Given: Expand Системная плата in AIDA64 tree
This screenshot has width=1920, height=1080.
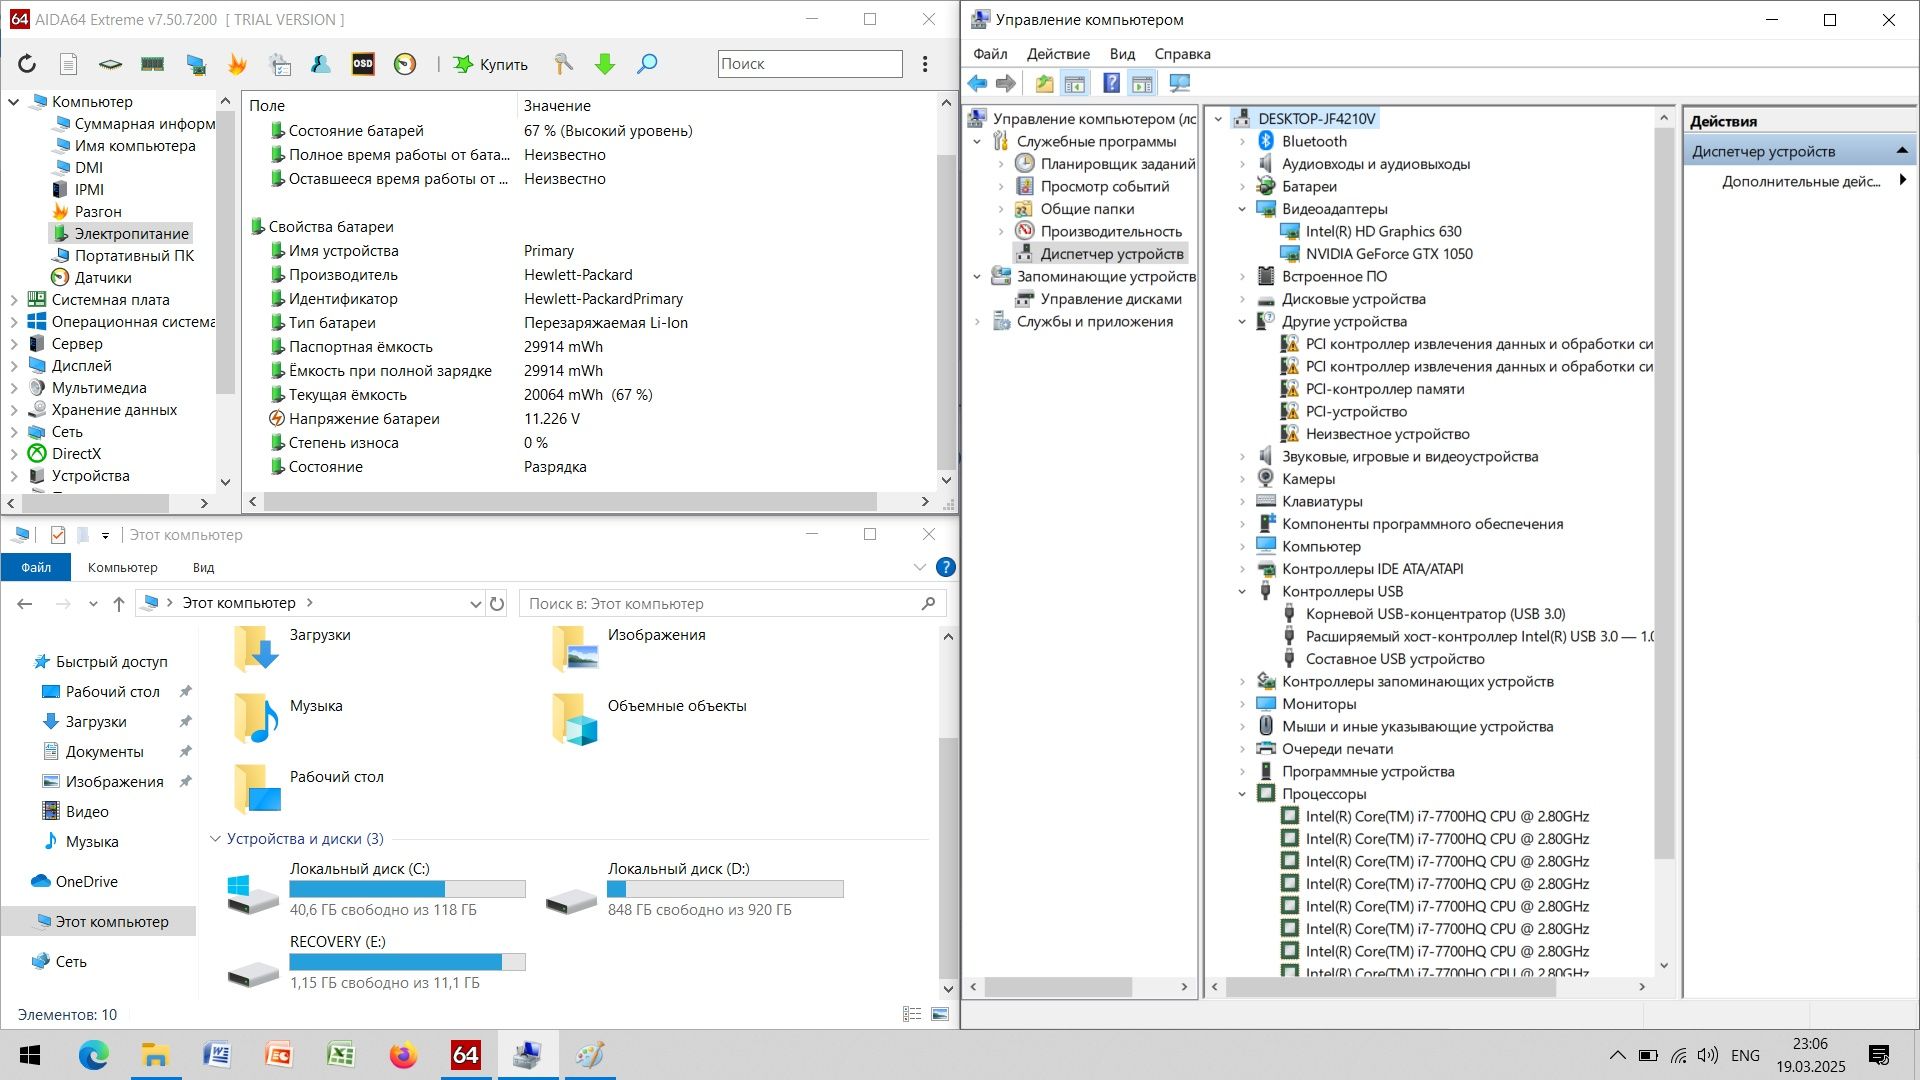Looking at the screenshot, I should [14, 299].
